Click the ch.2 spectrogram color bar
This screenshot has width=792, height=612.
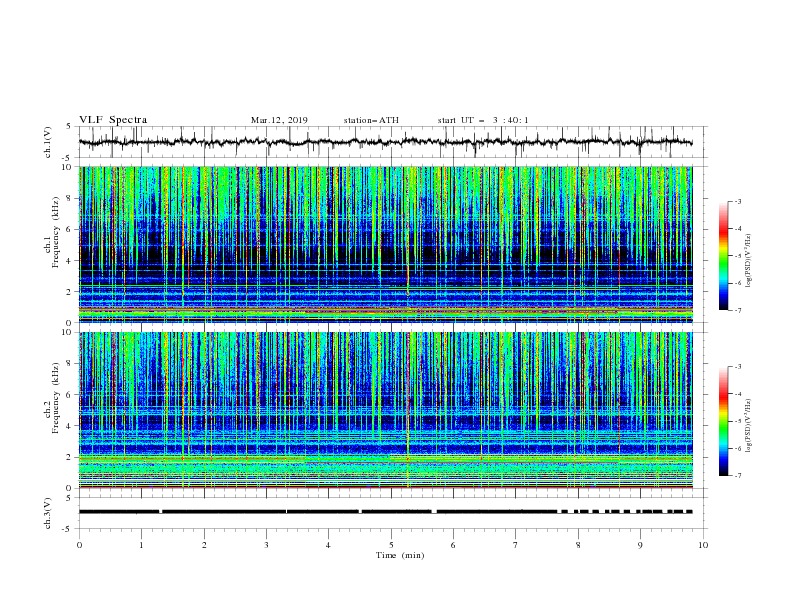pos(723,421)
